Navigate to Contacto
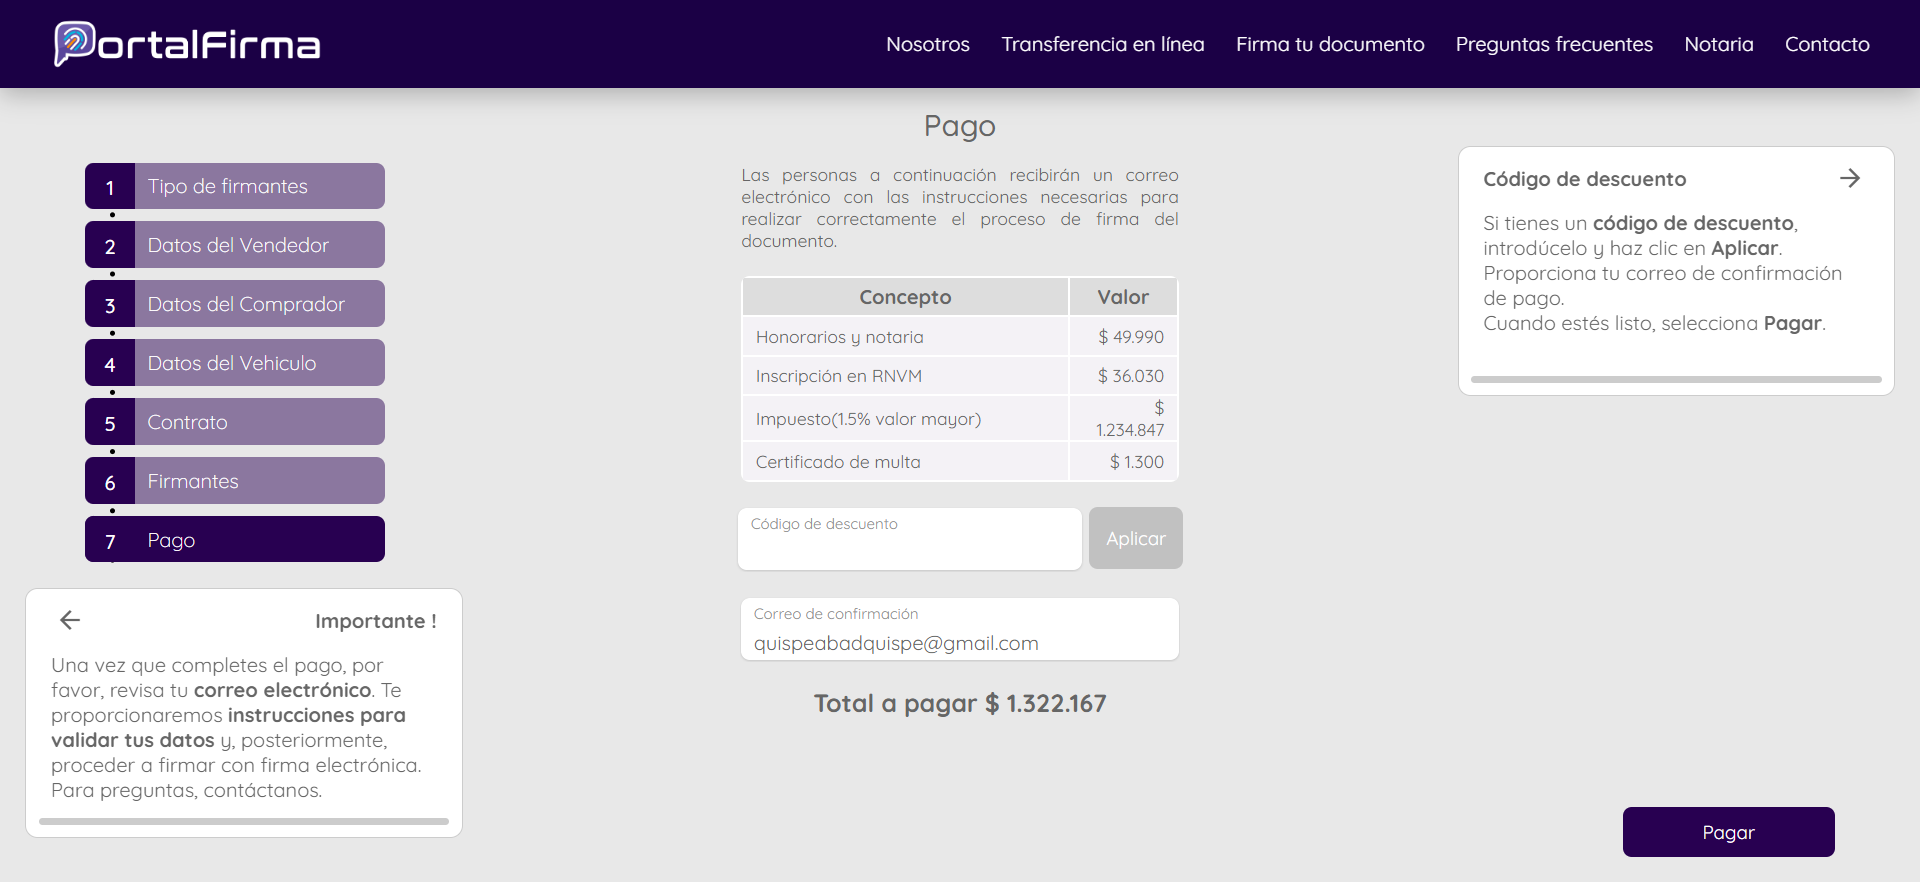 (x=1826, y=44)
